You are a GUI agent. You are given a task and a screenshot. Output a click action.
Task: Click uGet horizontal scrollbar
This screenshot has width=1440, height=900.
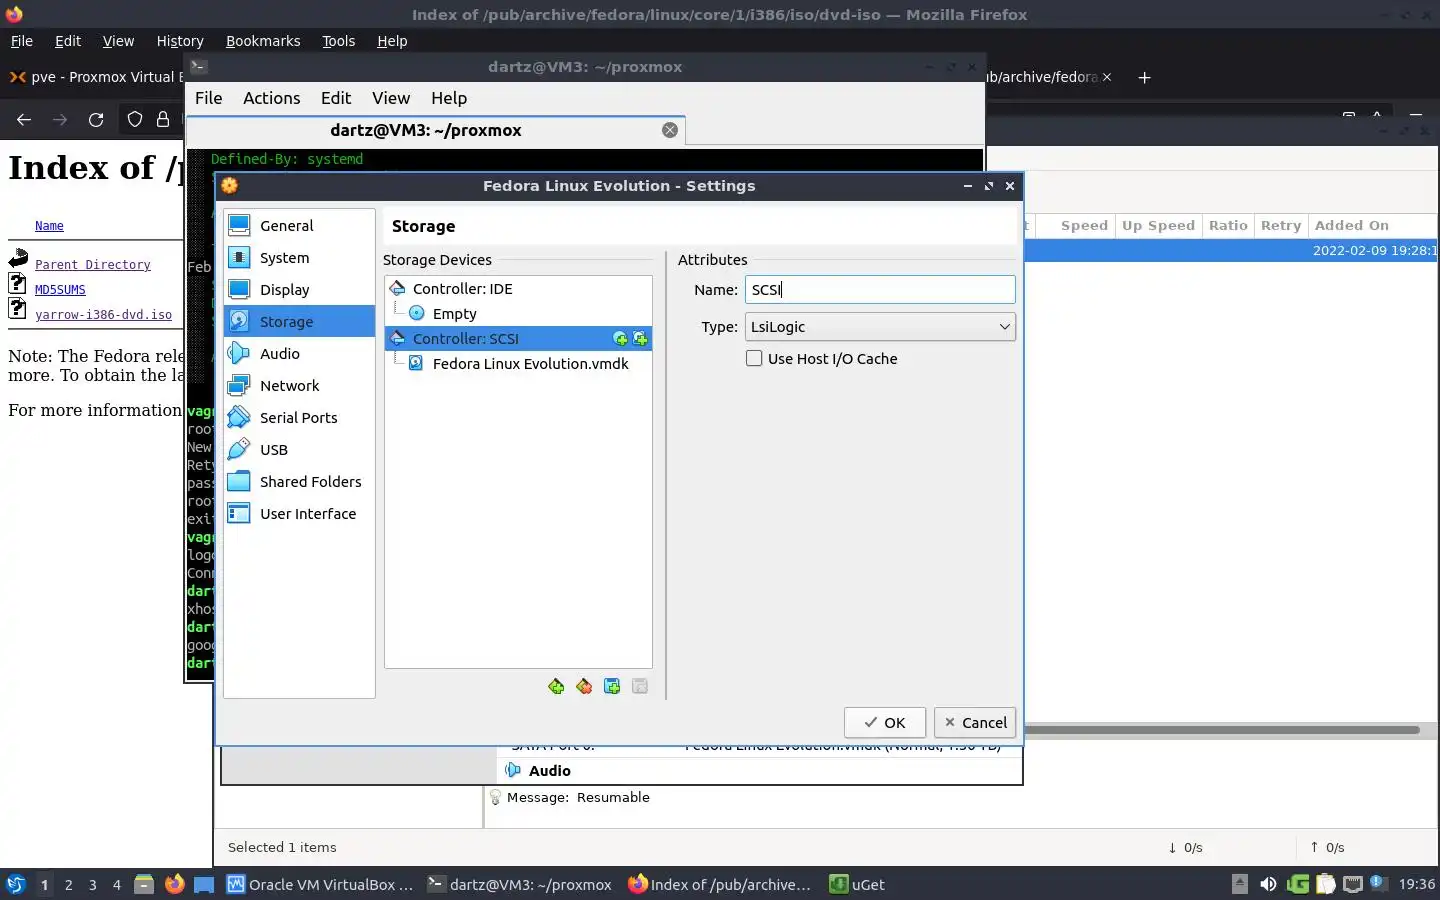(1222, 730)
